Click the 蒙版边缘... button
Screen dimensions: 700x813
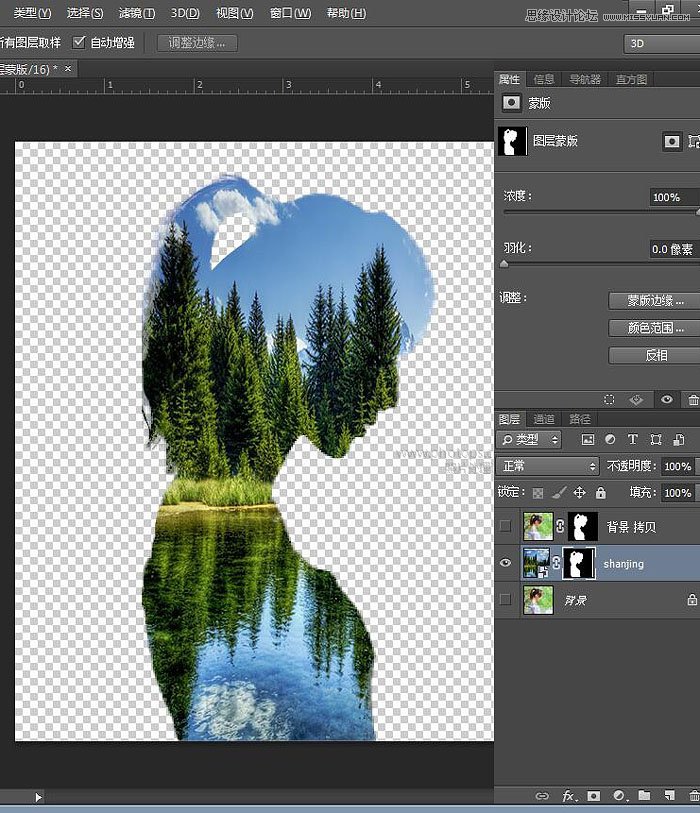655,301
